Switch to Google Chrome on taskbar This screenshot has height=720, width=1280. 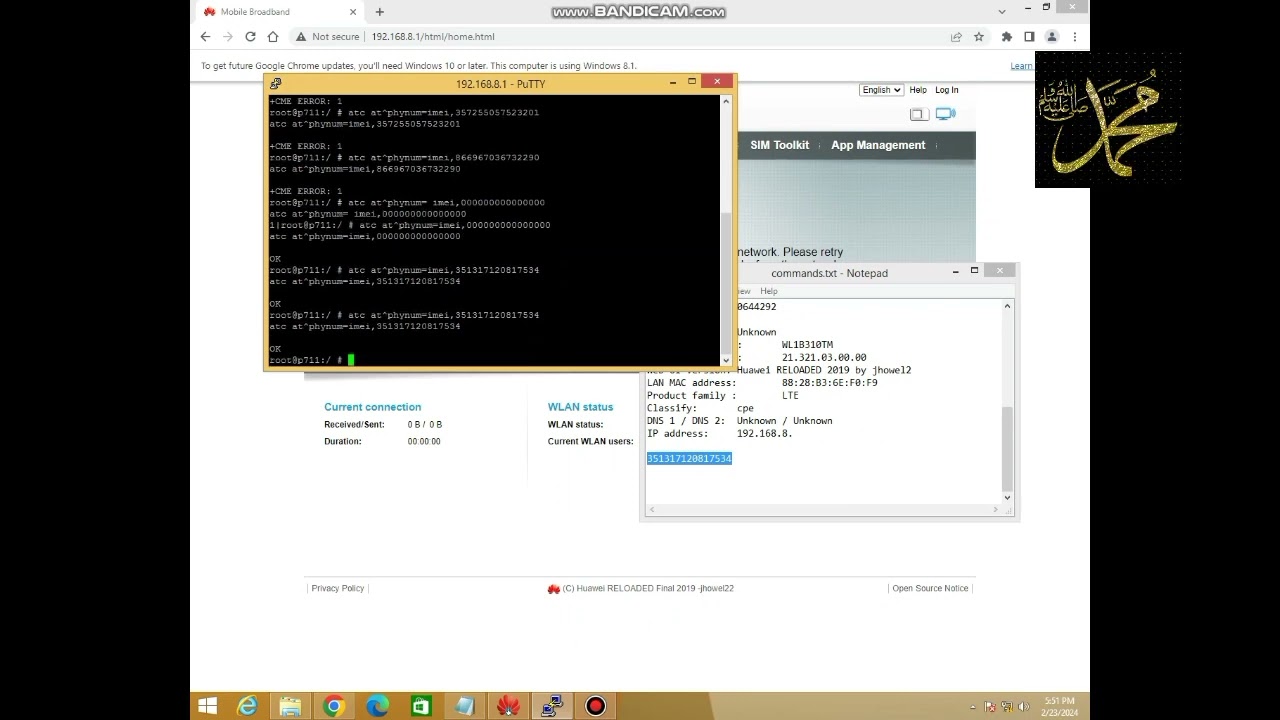pos(334,706)
